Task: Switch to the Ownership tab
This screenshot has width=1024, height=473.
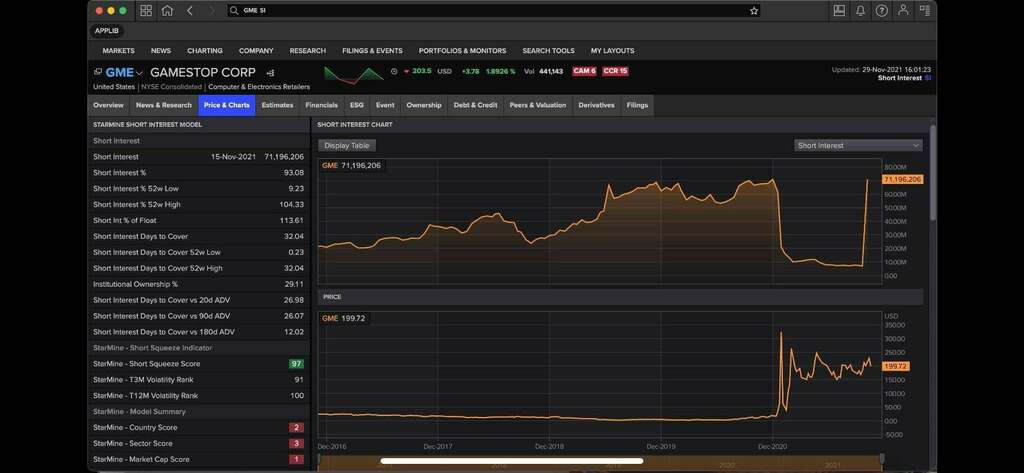Action: 424,105
